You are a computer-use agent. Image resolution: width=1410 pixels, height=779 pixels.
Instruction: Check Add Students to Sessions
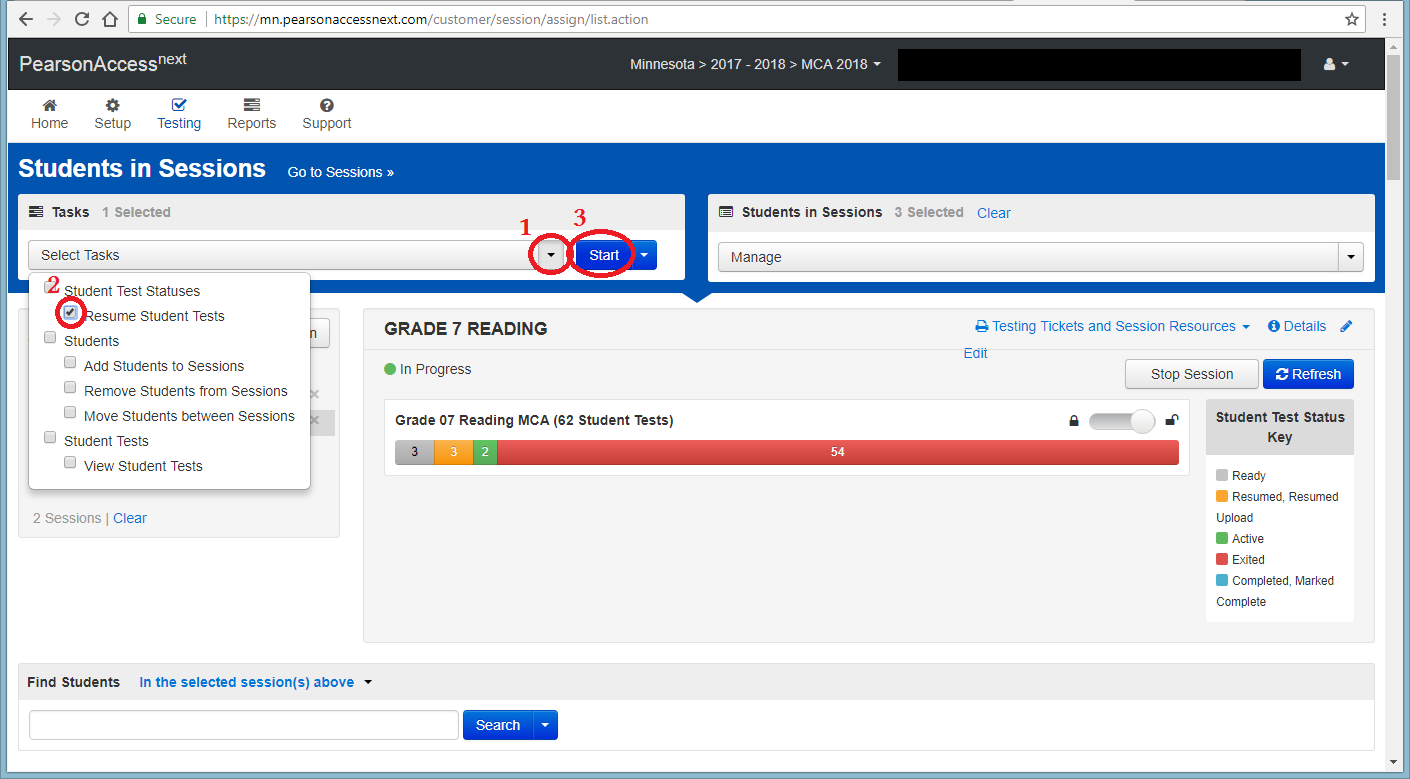[71, 363]
